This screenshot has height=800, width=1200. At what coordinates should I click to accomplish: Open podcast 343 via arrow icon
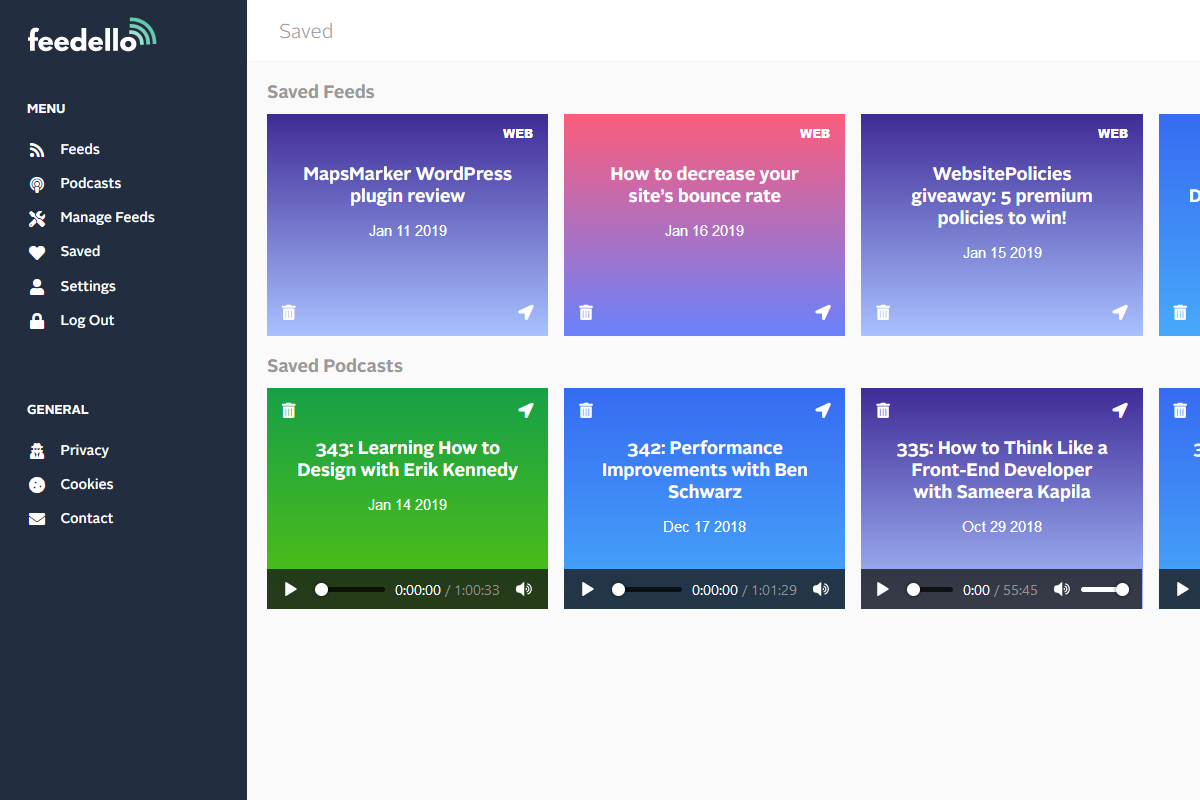click(526, 410)
